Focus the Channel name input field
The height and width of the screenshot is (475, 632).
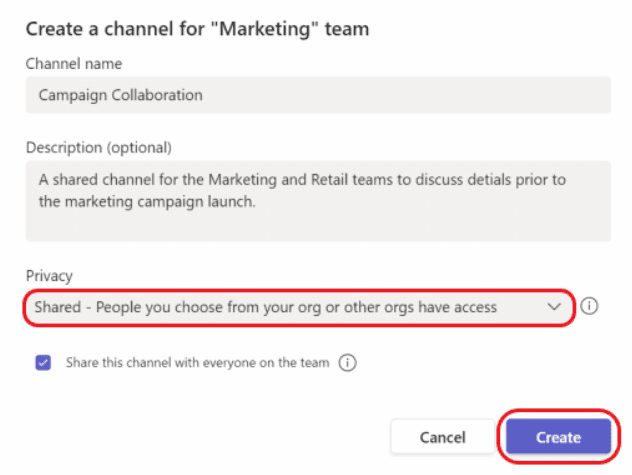click(x=318, y=95)
